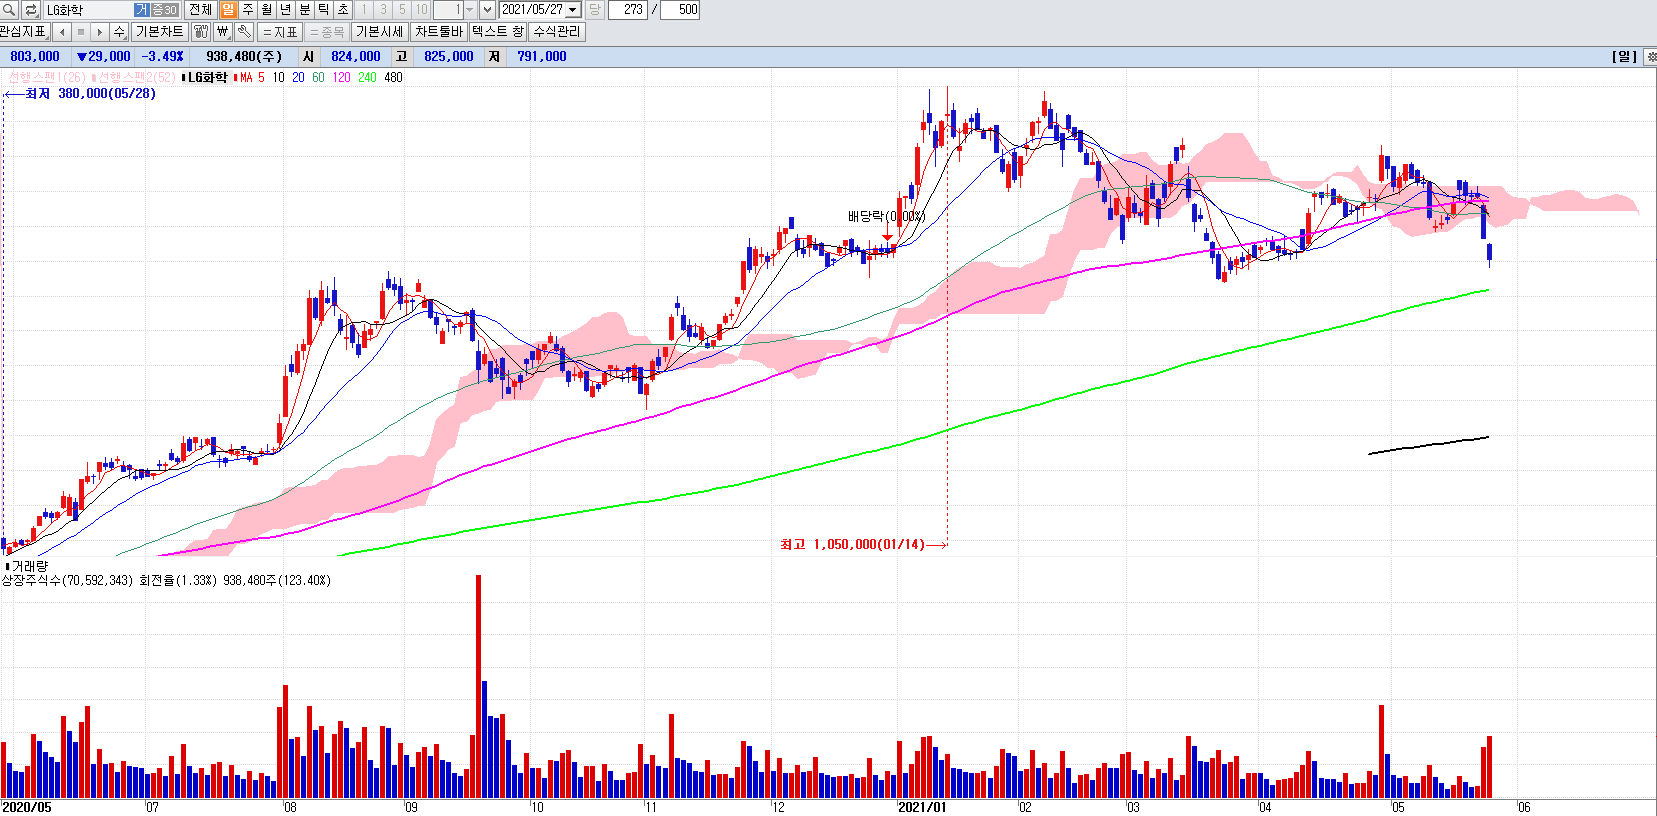
Task: Click the MA 240 legend value
Action: (x=367, y=77)
